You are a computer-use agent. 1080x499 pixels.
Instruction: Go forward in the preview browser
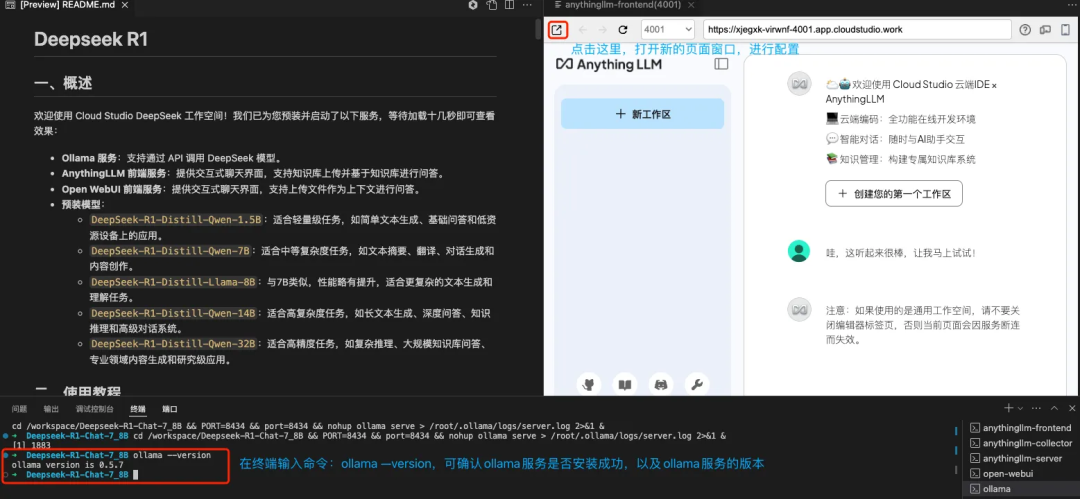coord(603,30)
